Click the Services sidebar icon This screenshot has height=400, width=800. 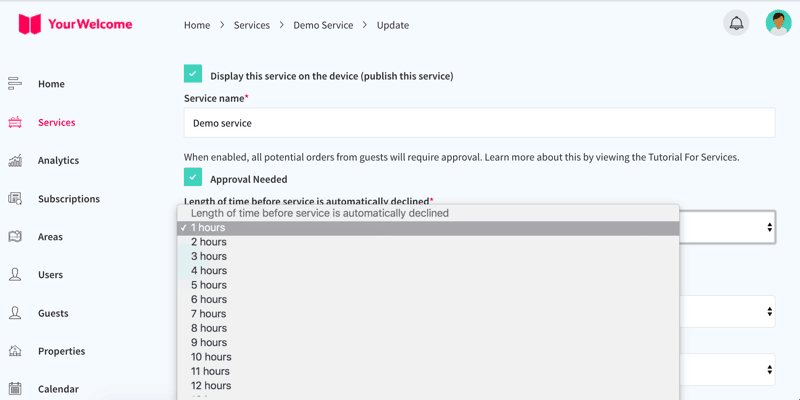15,122
